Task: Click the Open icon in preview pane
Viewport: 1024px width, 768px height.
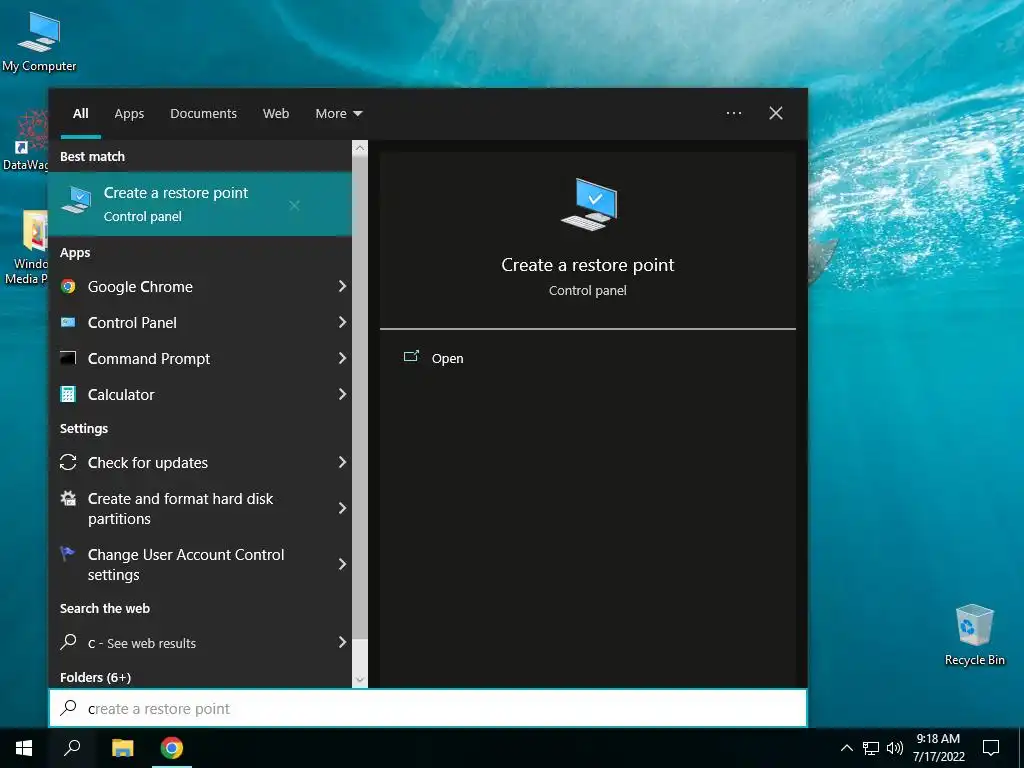Action: point(411,357)
